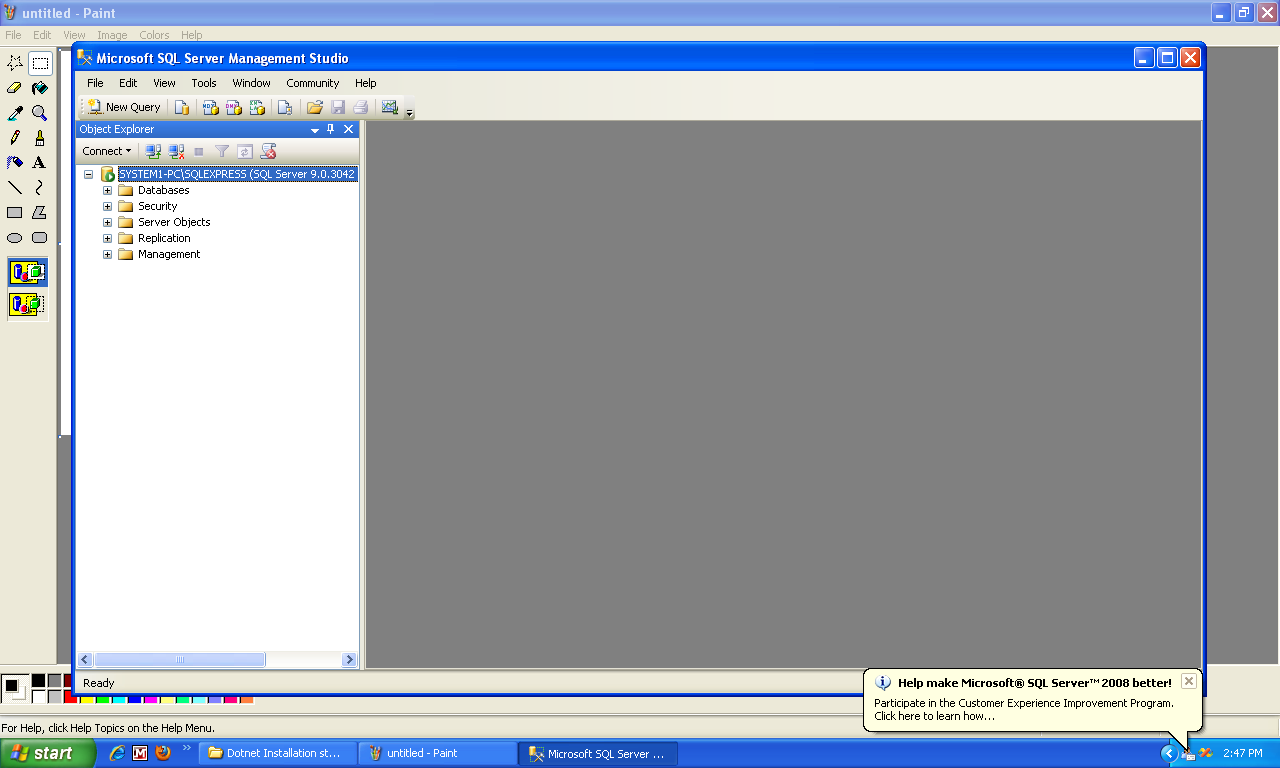This screenshot has height=768, width=1280.
Task: Click the Print icon in the SSMS toolbar
Action: coord(361,107)
